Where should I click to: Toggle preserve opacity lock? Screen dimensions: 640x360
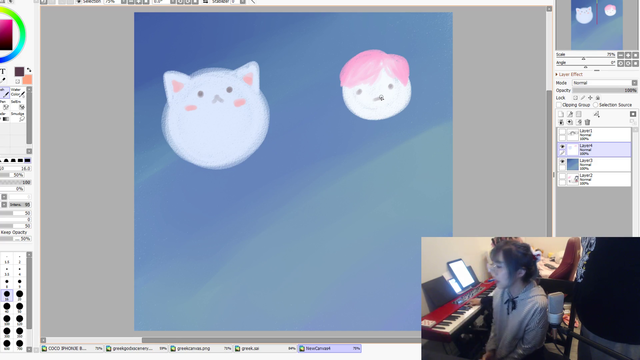tap(575, 98)
